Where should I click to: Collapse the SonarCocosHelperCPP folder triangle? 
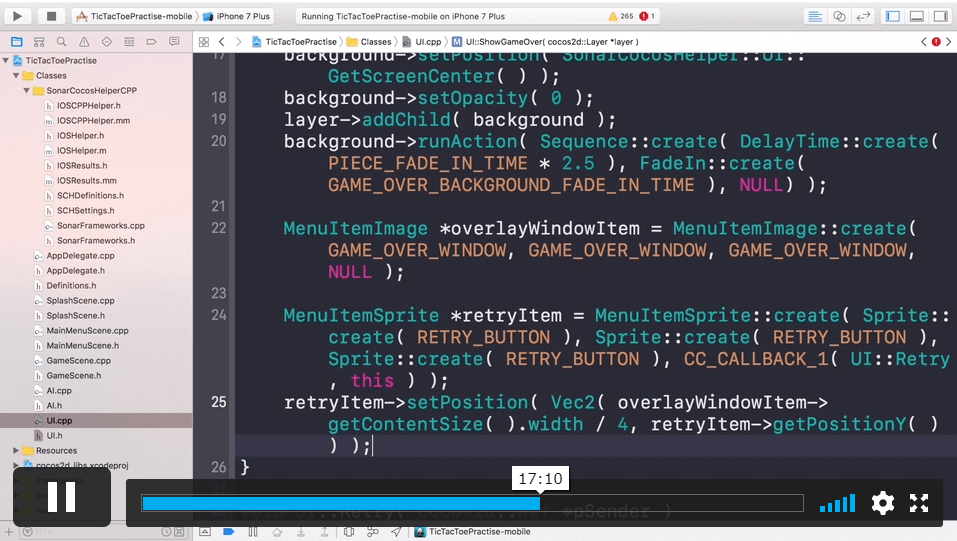(x=26, y=90)
